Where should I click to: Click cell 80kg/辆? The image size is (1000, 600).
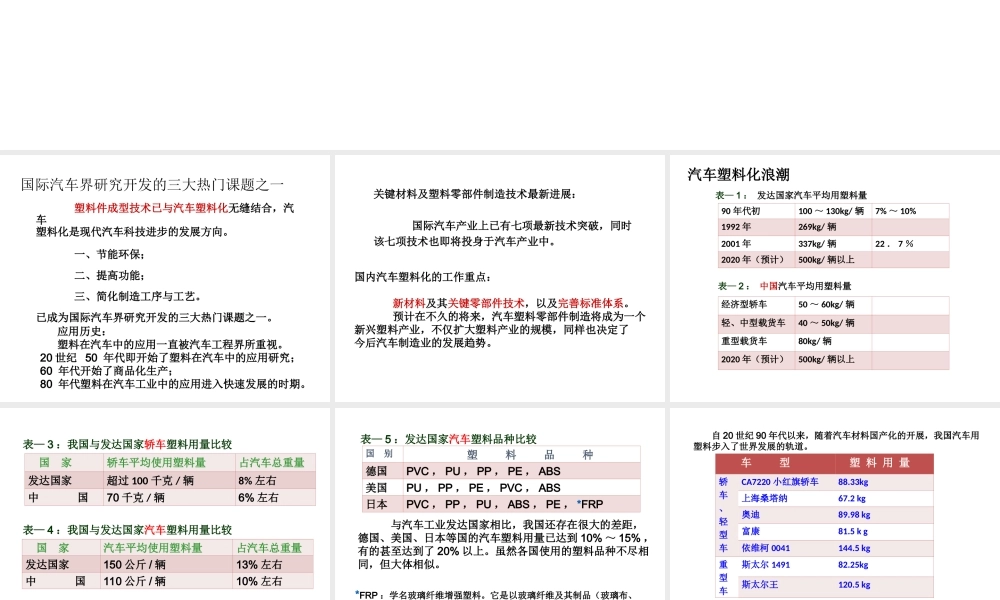pos(833,341)
